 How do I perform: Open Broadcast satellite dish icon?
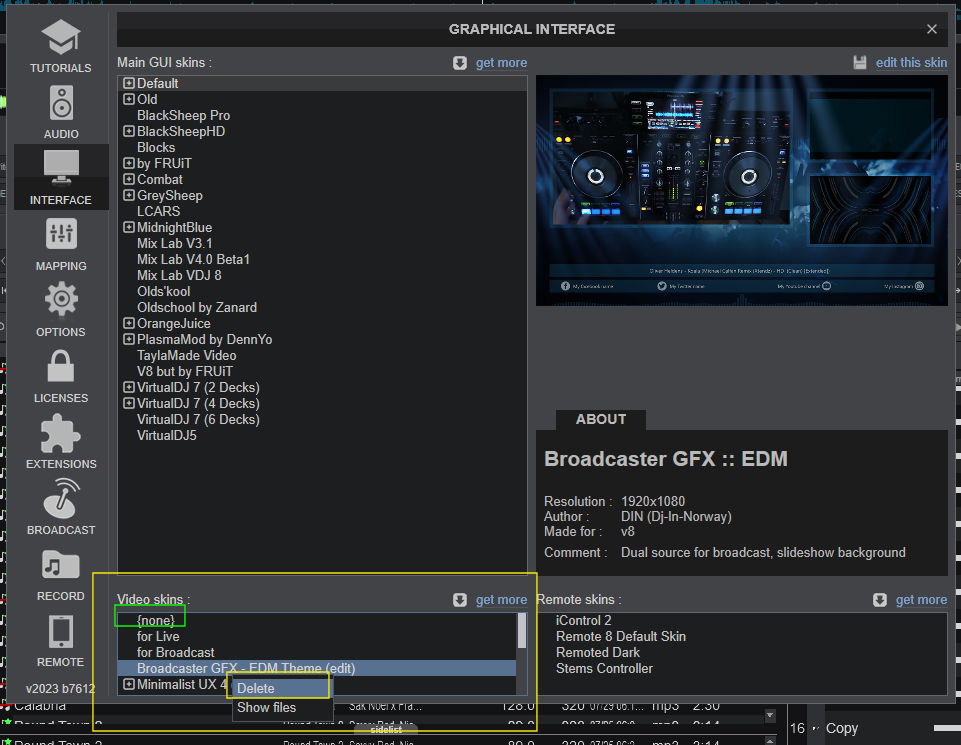(61, 498)
